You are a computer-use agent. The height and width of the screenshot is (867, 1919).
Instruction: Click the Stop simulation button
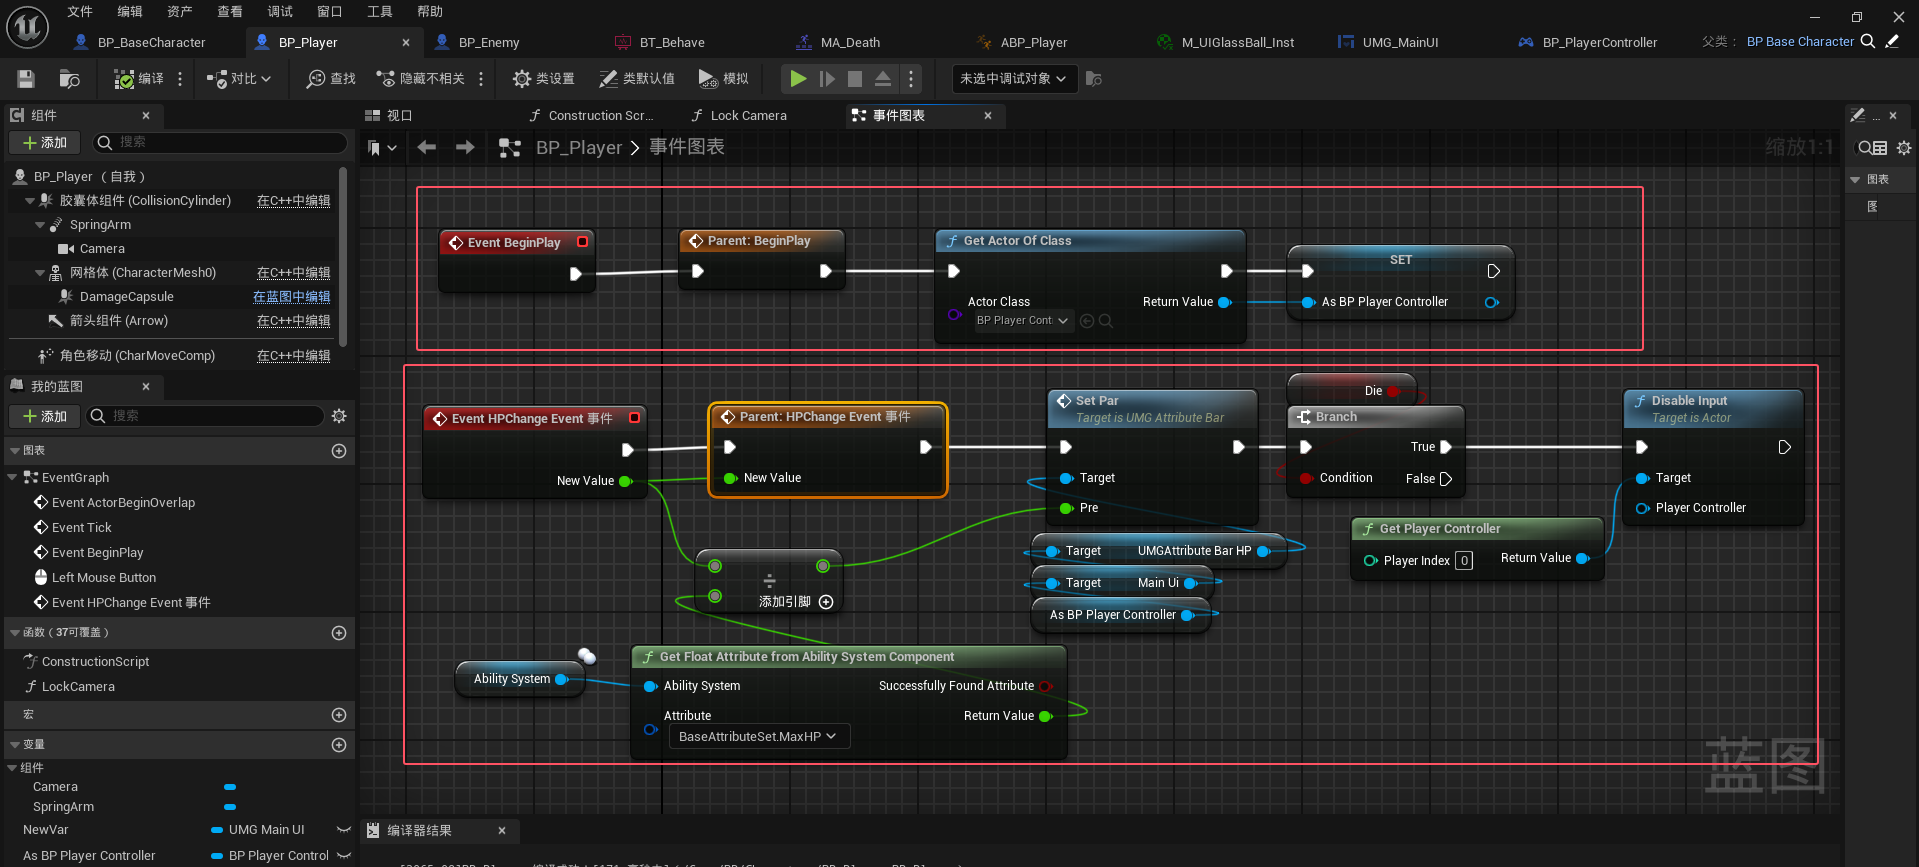[855, 79]
